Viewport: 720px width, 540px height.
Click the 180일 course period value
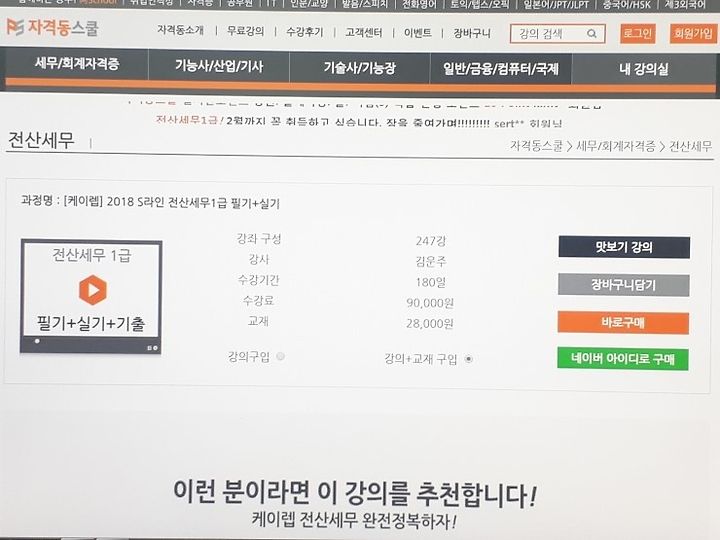pyautogui.click(x=430, y=282)
